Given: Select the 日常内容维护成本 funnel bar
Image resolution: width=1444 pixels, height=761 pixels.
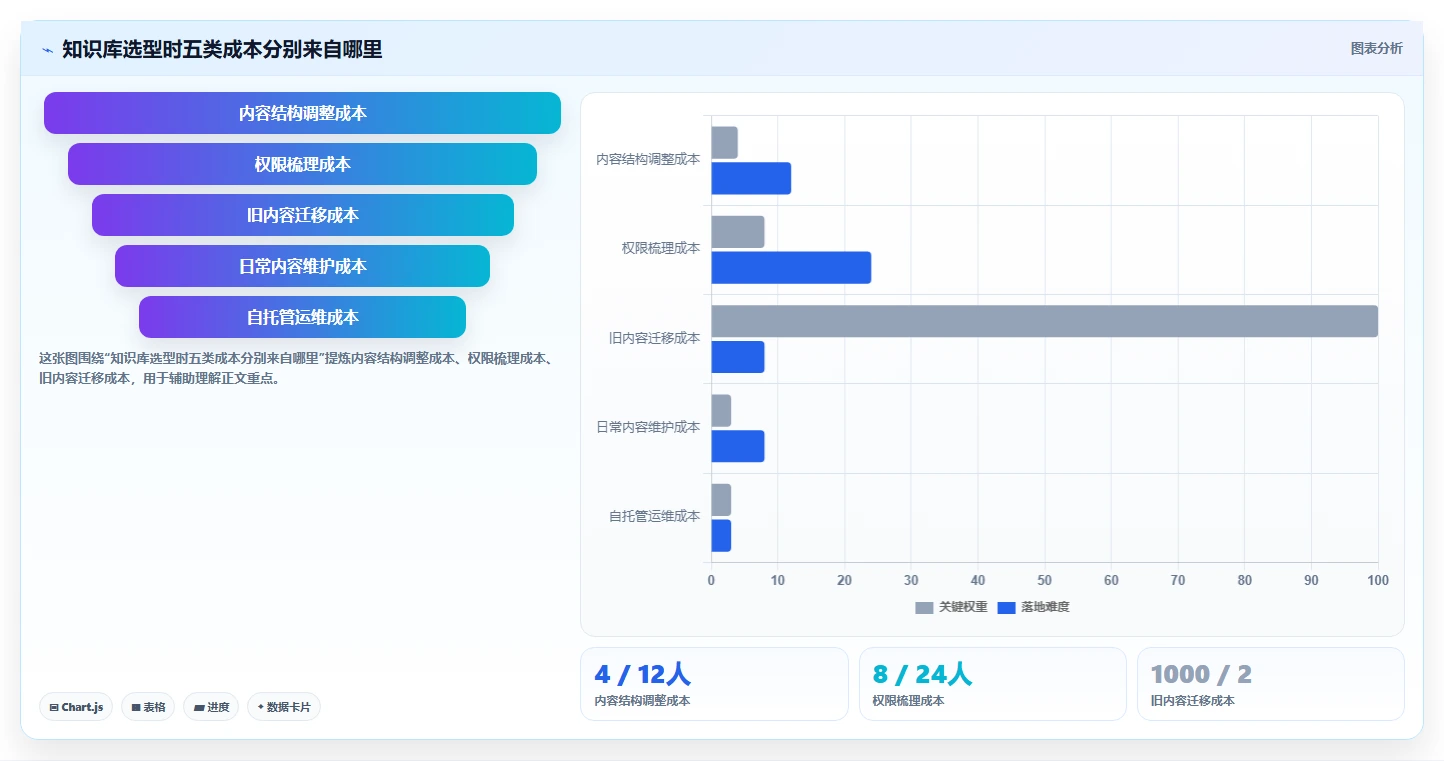Looking at the screenshot, I should (x=302, y=266).
